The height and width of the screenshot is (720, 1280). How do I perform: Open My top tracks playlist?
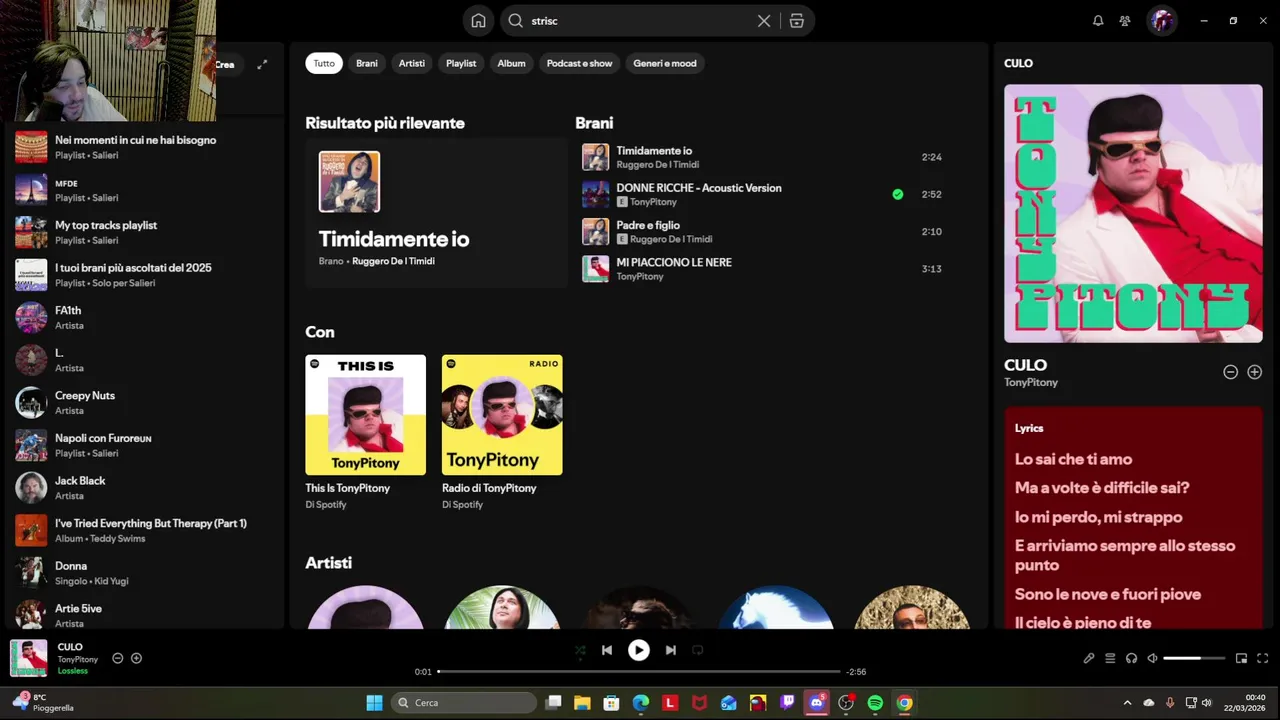145,232
